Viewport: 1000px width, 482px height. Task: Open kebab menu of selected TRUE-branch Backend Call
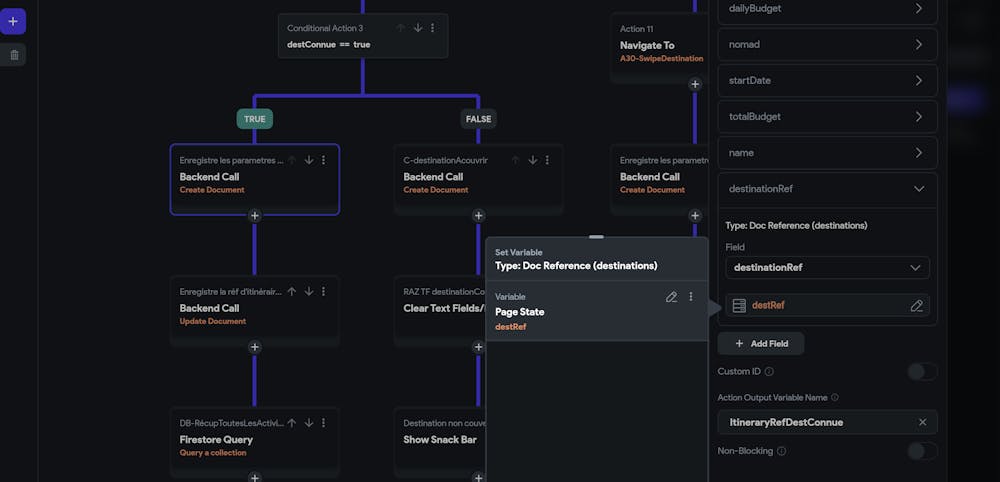(323, 160)
